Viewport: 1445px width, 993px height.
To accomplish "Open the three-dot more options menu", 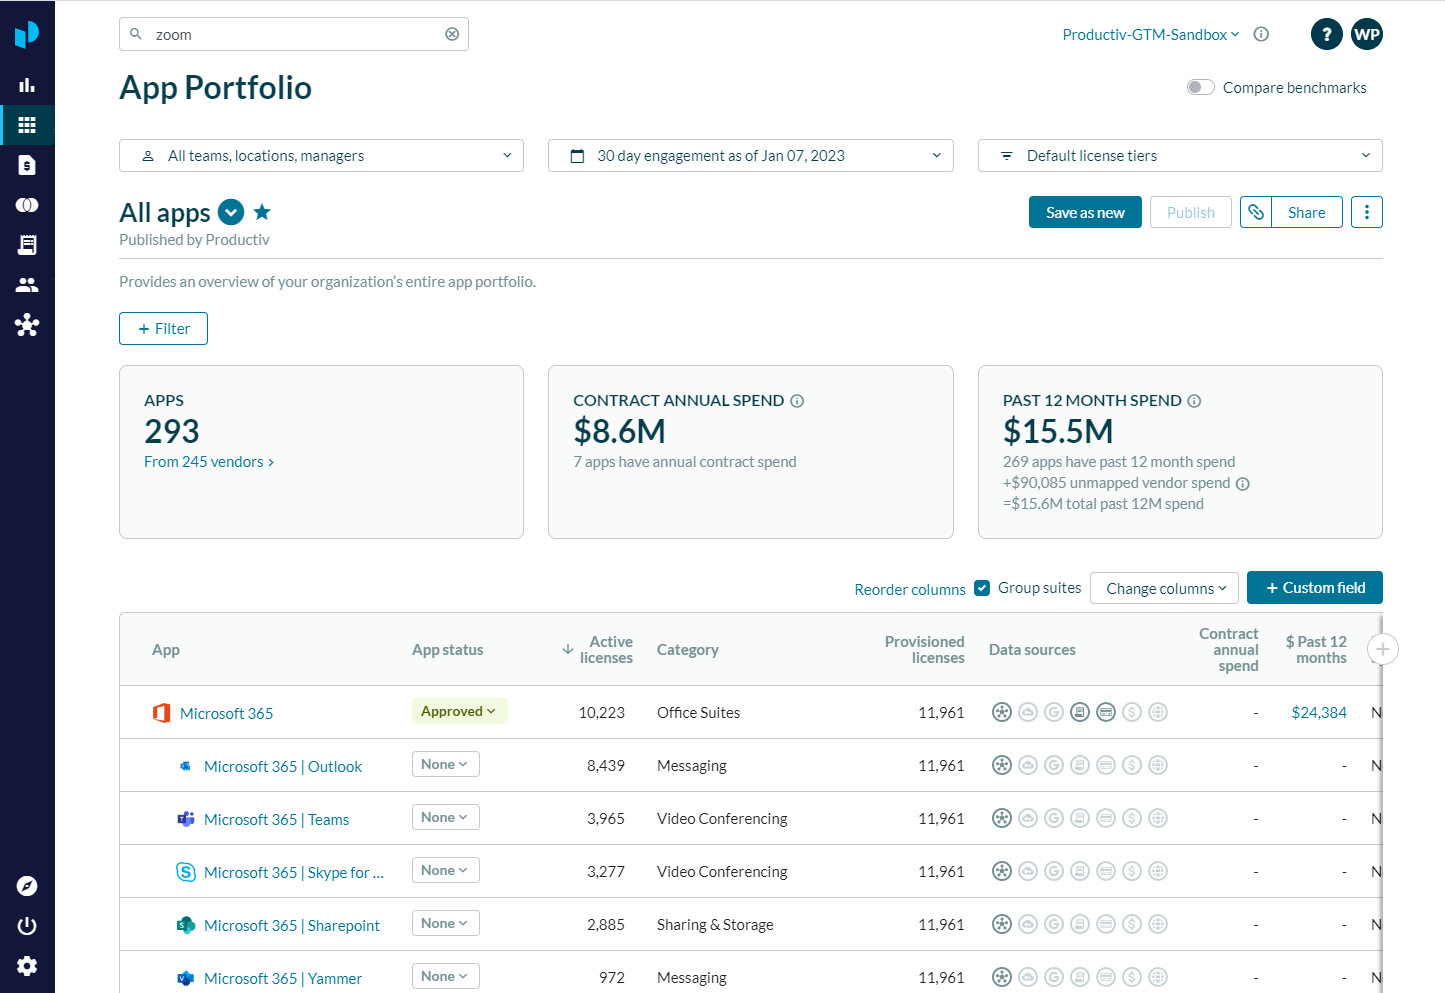I will [x=1366, y=212].
